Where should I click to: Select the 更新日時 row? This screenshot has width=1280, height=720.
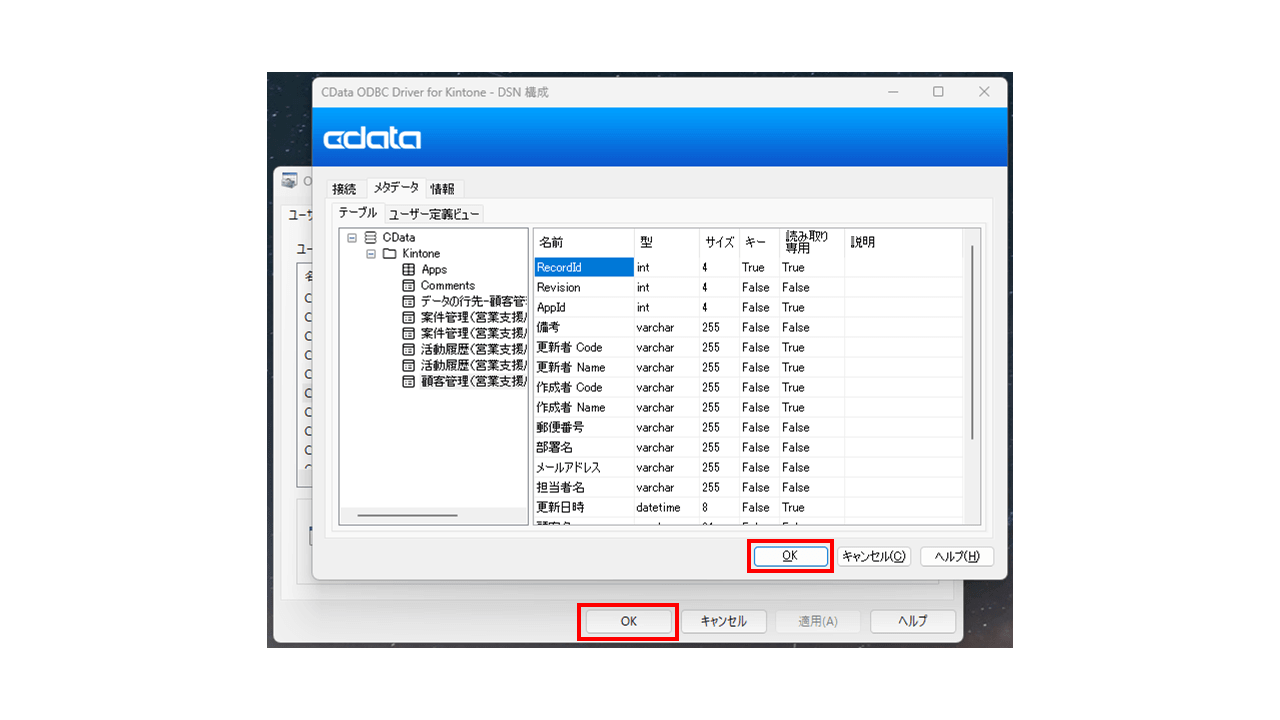coord(748,507)
